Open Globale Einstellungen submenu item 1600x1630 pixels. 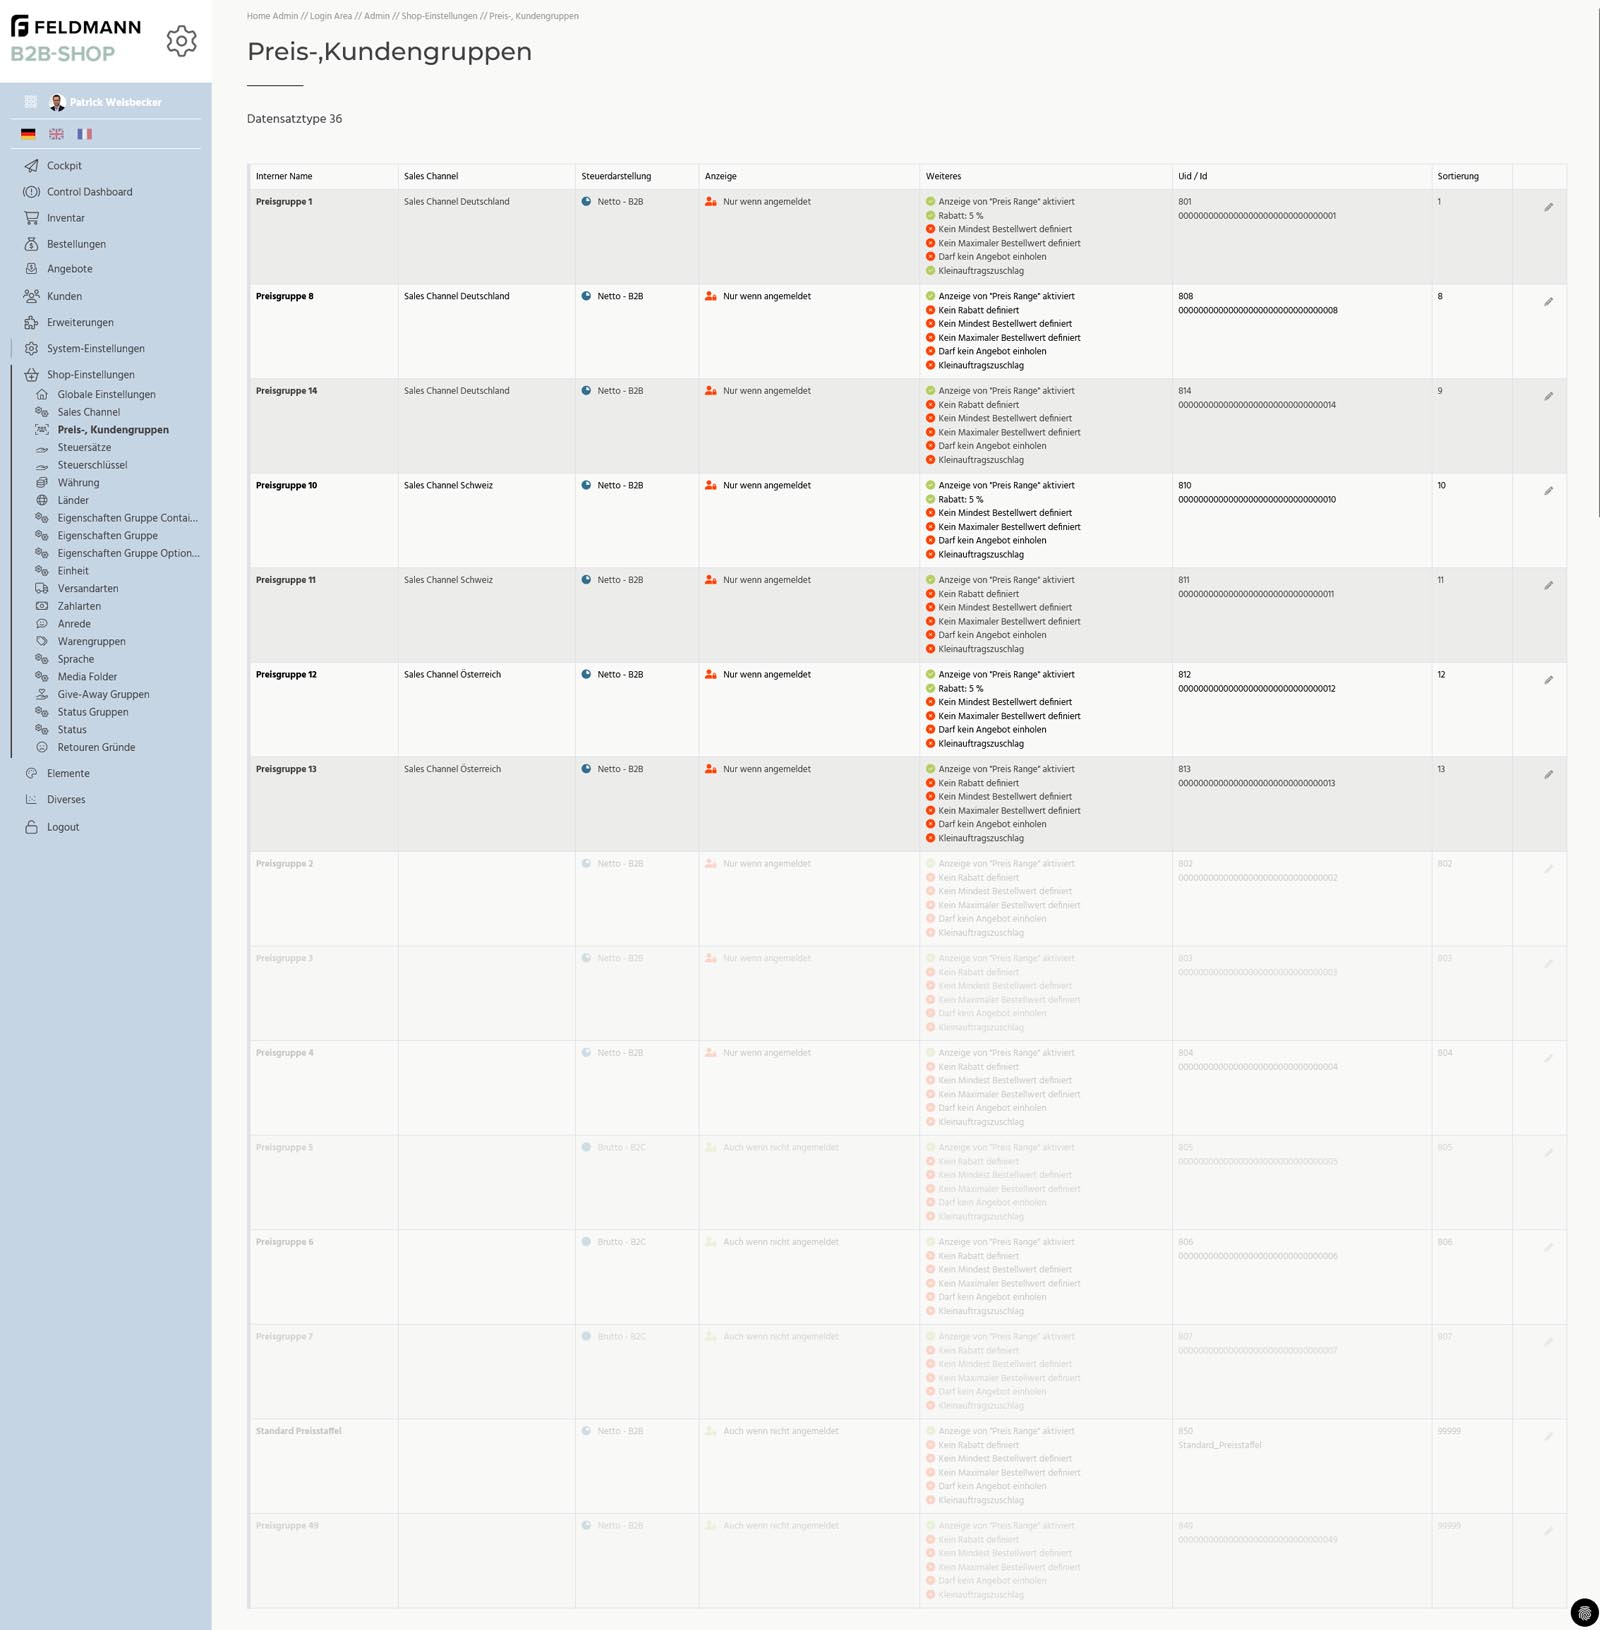point(106,394)
